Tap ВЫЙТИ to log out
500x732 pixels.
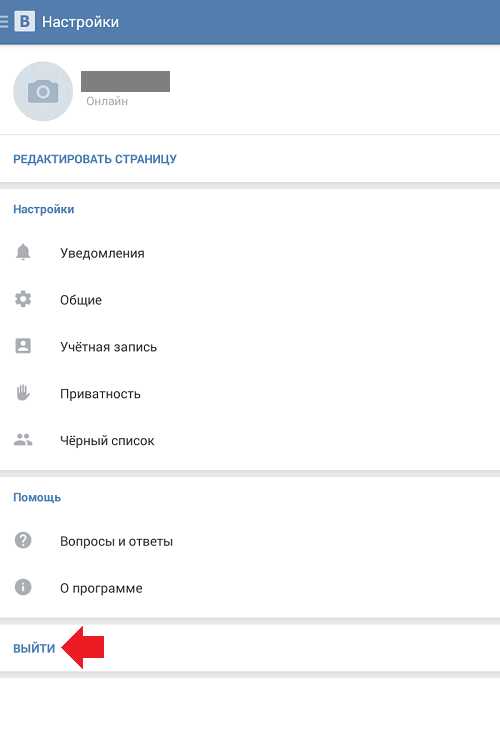[x=34, y=648]
